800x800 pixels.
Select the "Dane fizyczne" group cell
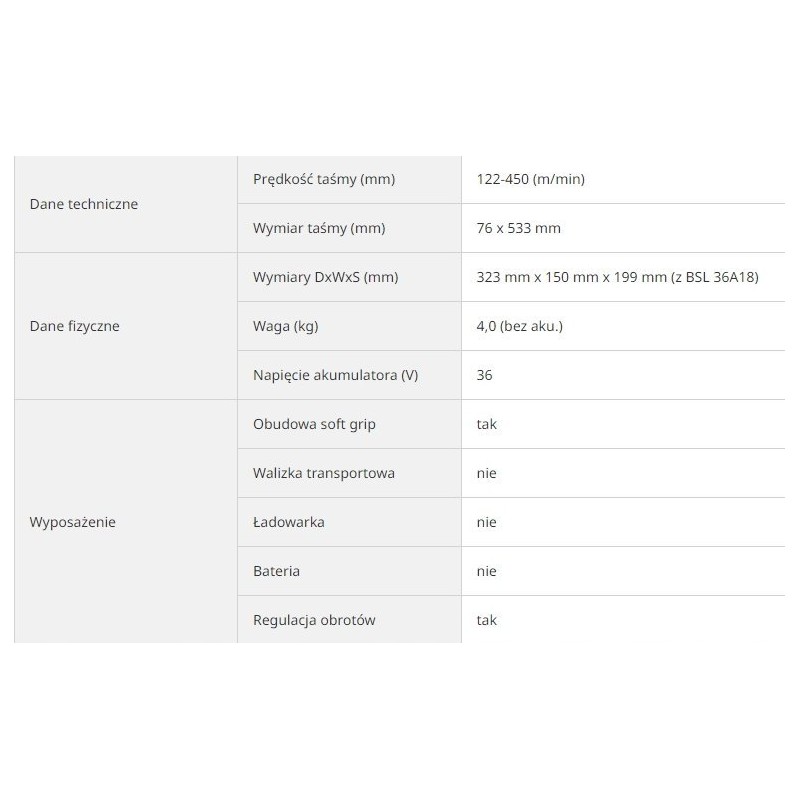(x=76, y=326)
